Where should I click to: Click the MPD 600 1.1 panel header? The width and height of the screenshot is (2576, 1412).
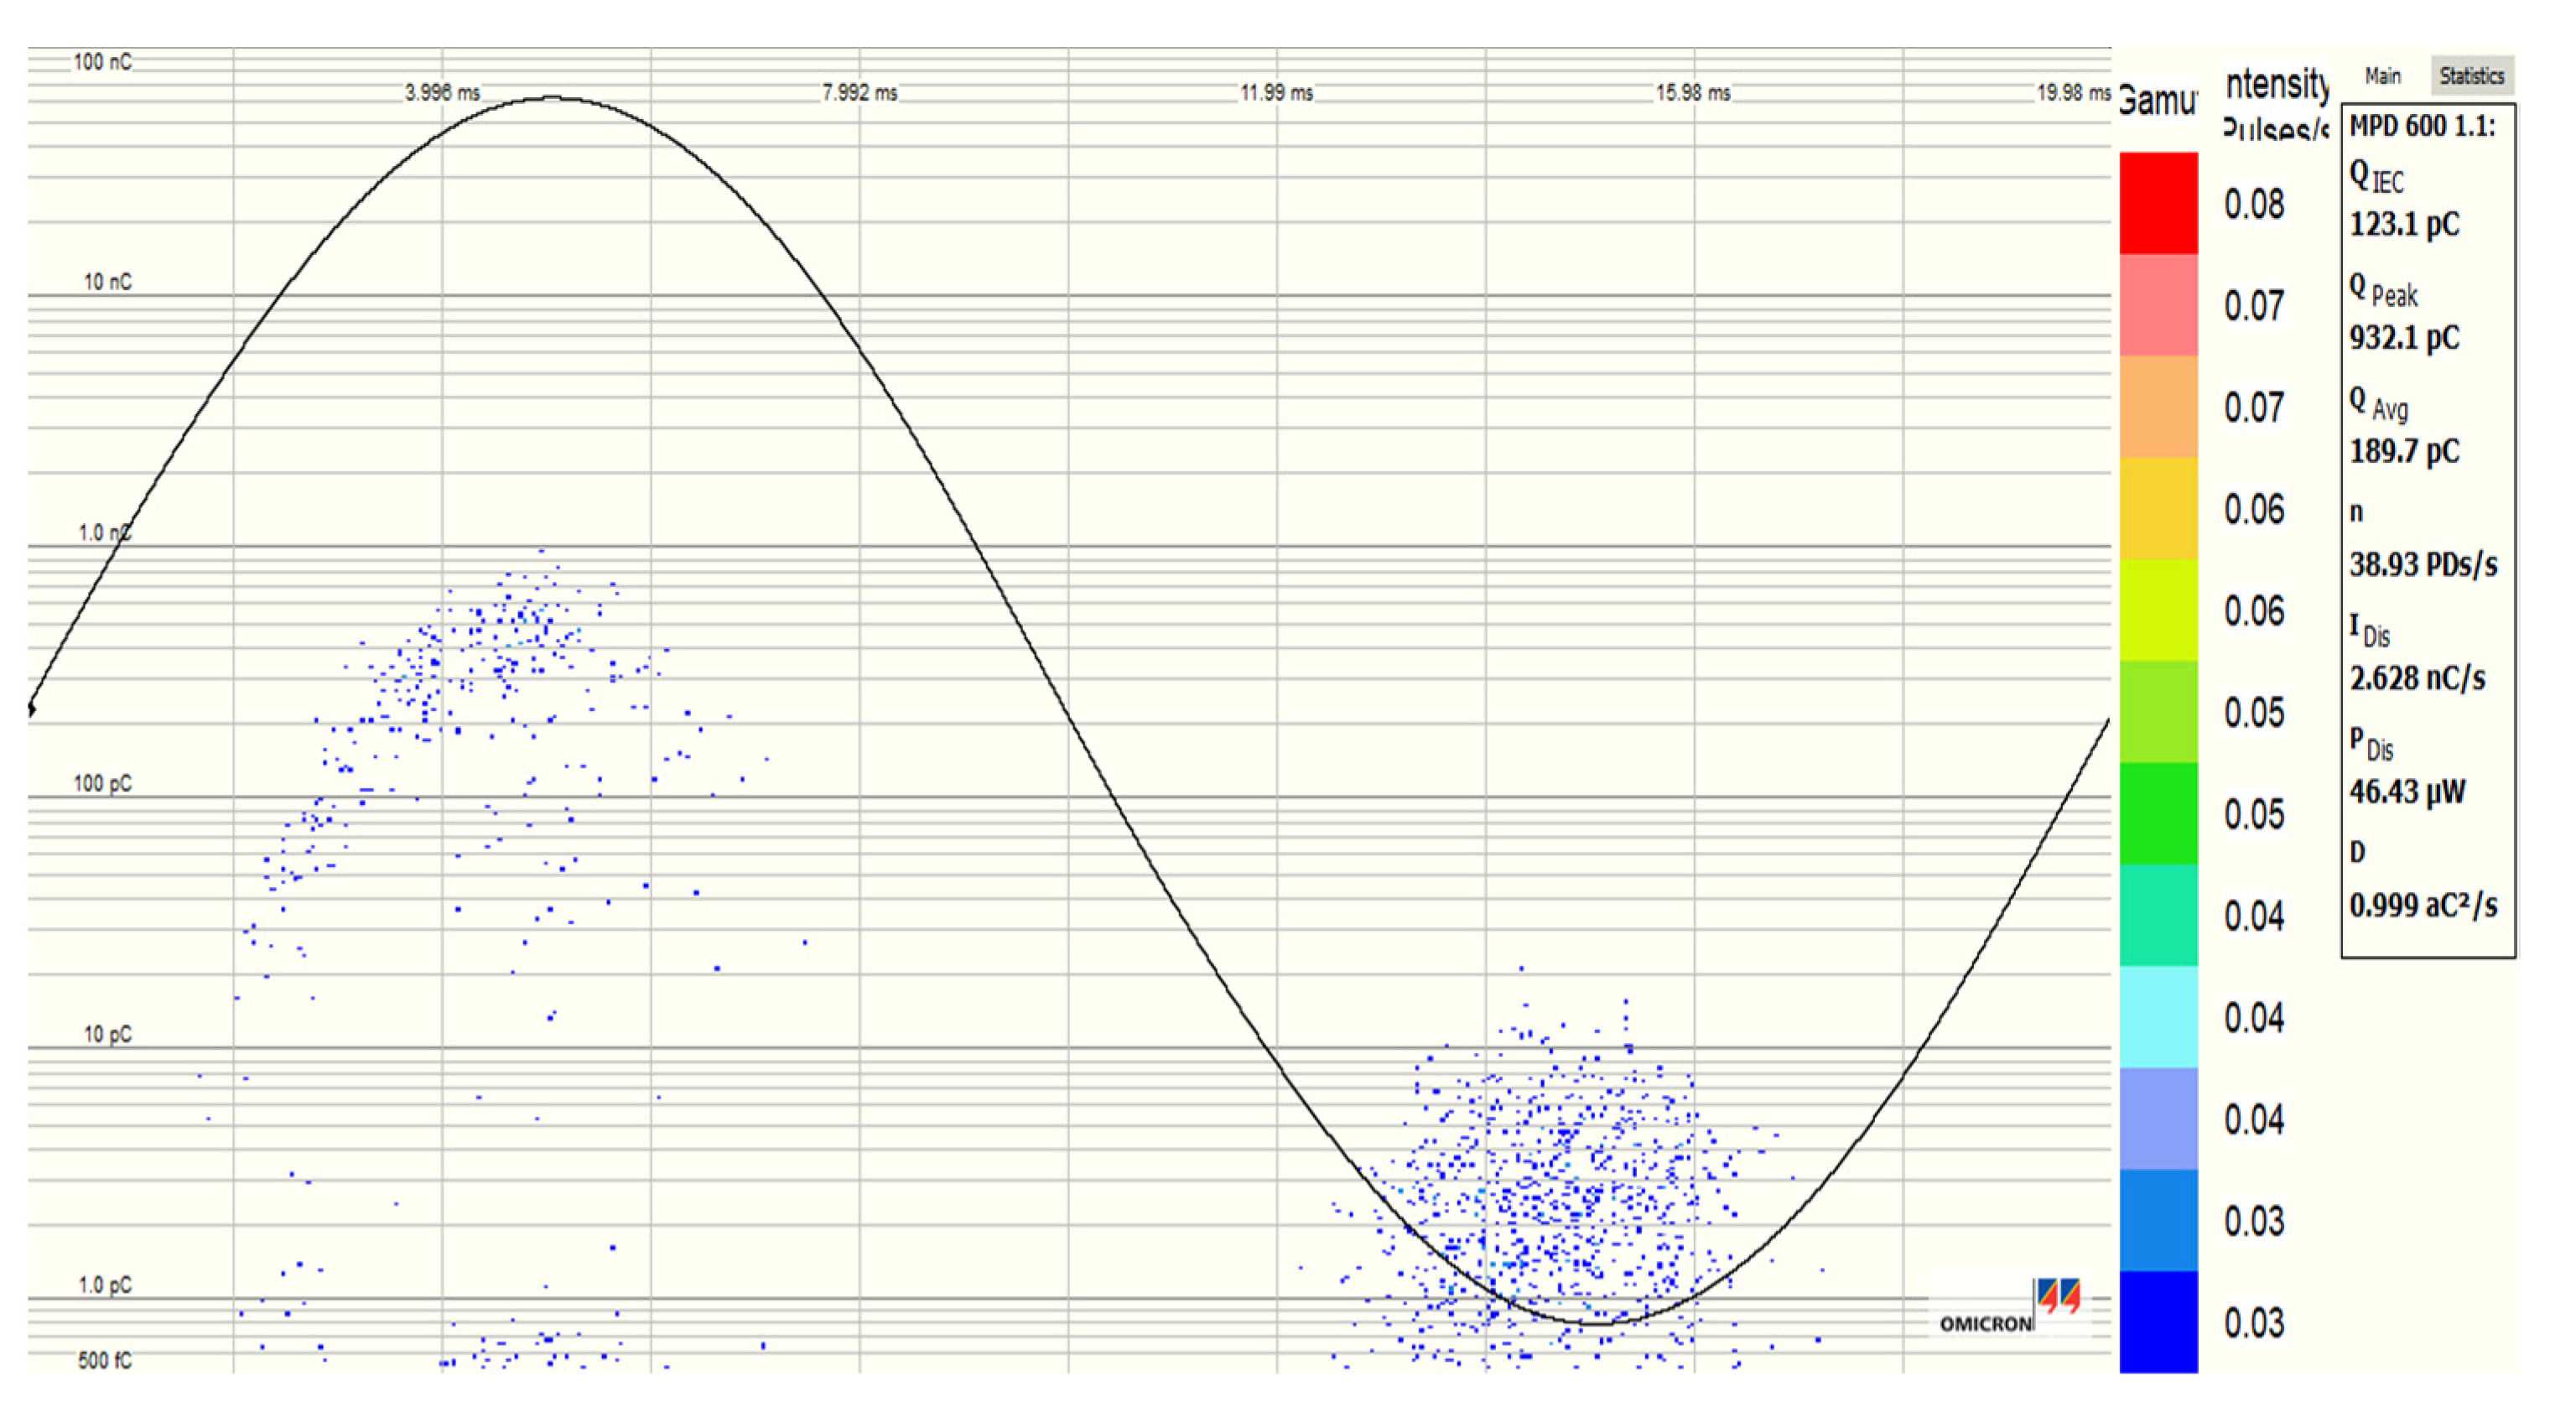[2422, 126]
